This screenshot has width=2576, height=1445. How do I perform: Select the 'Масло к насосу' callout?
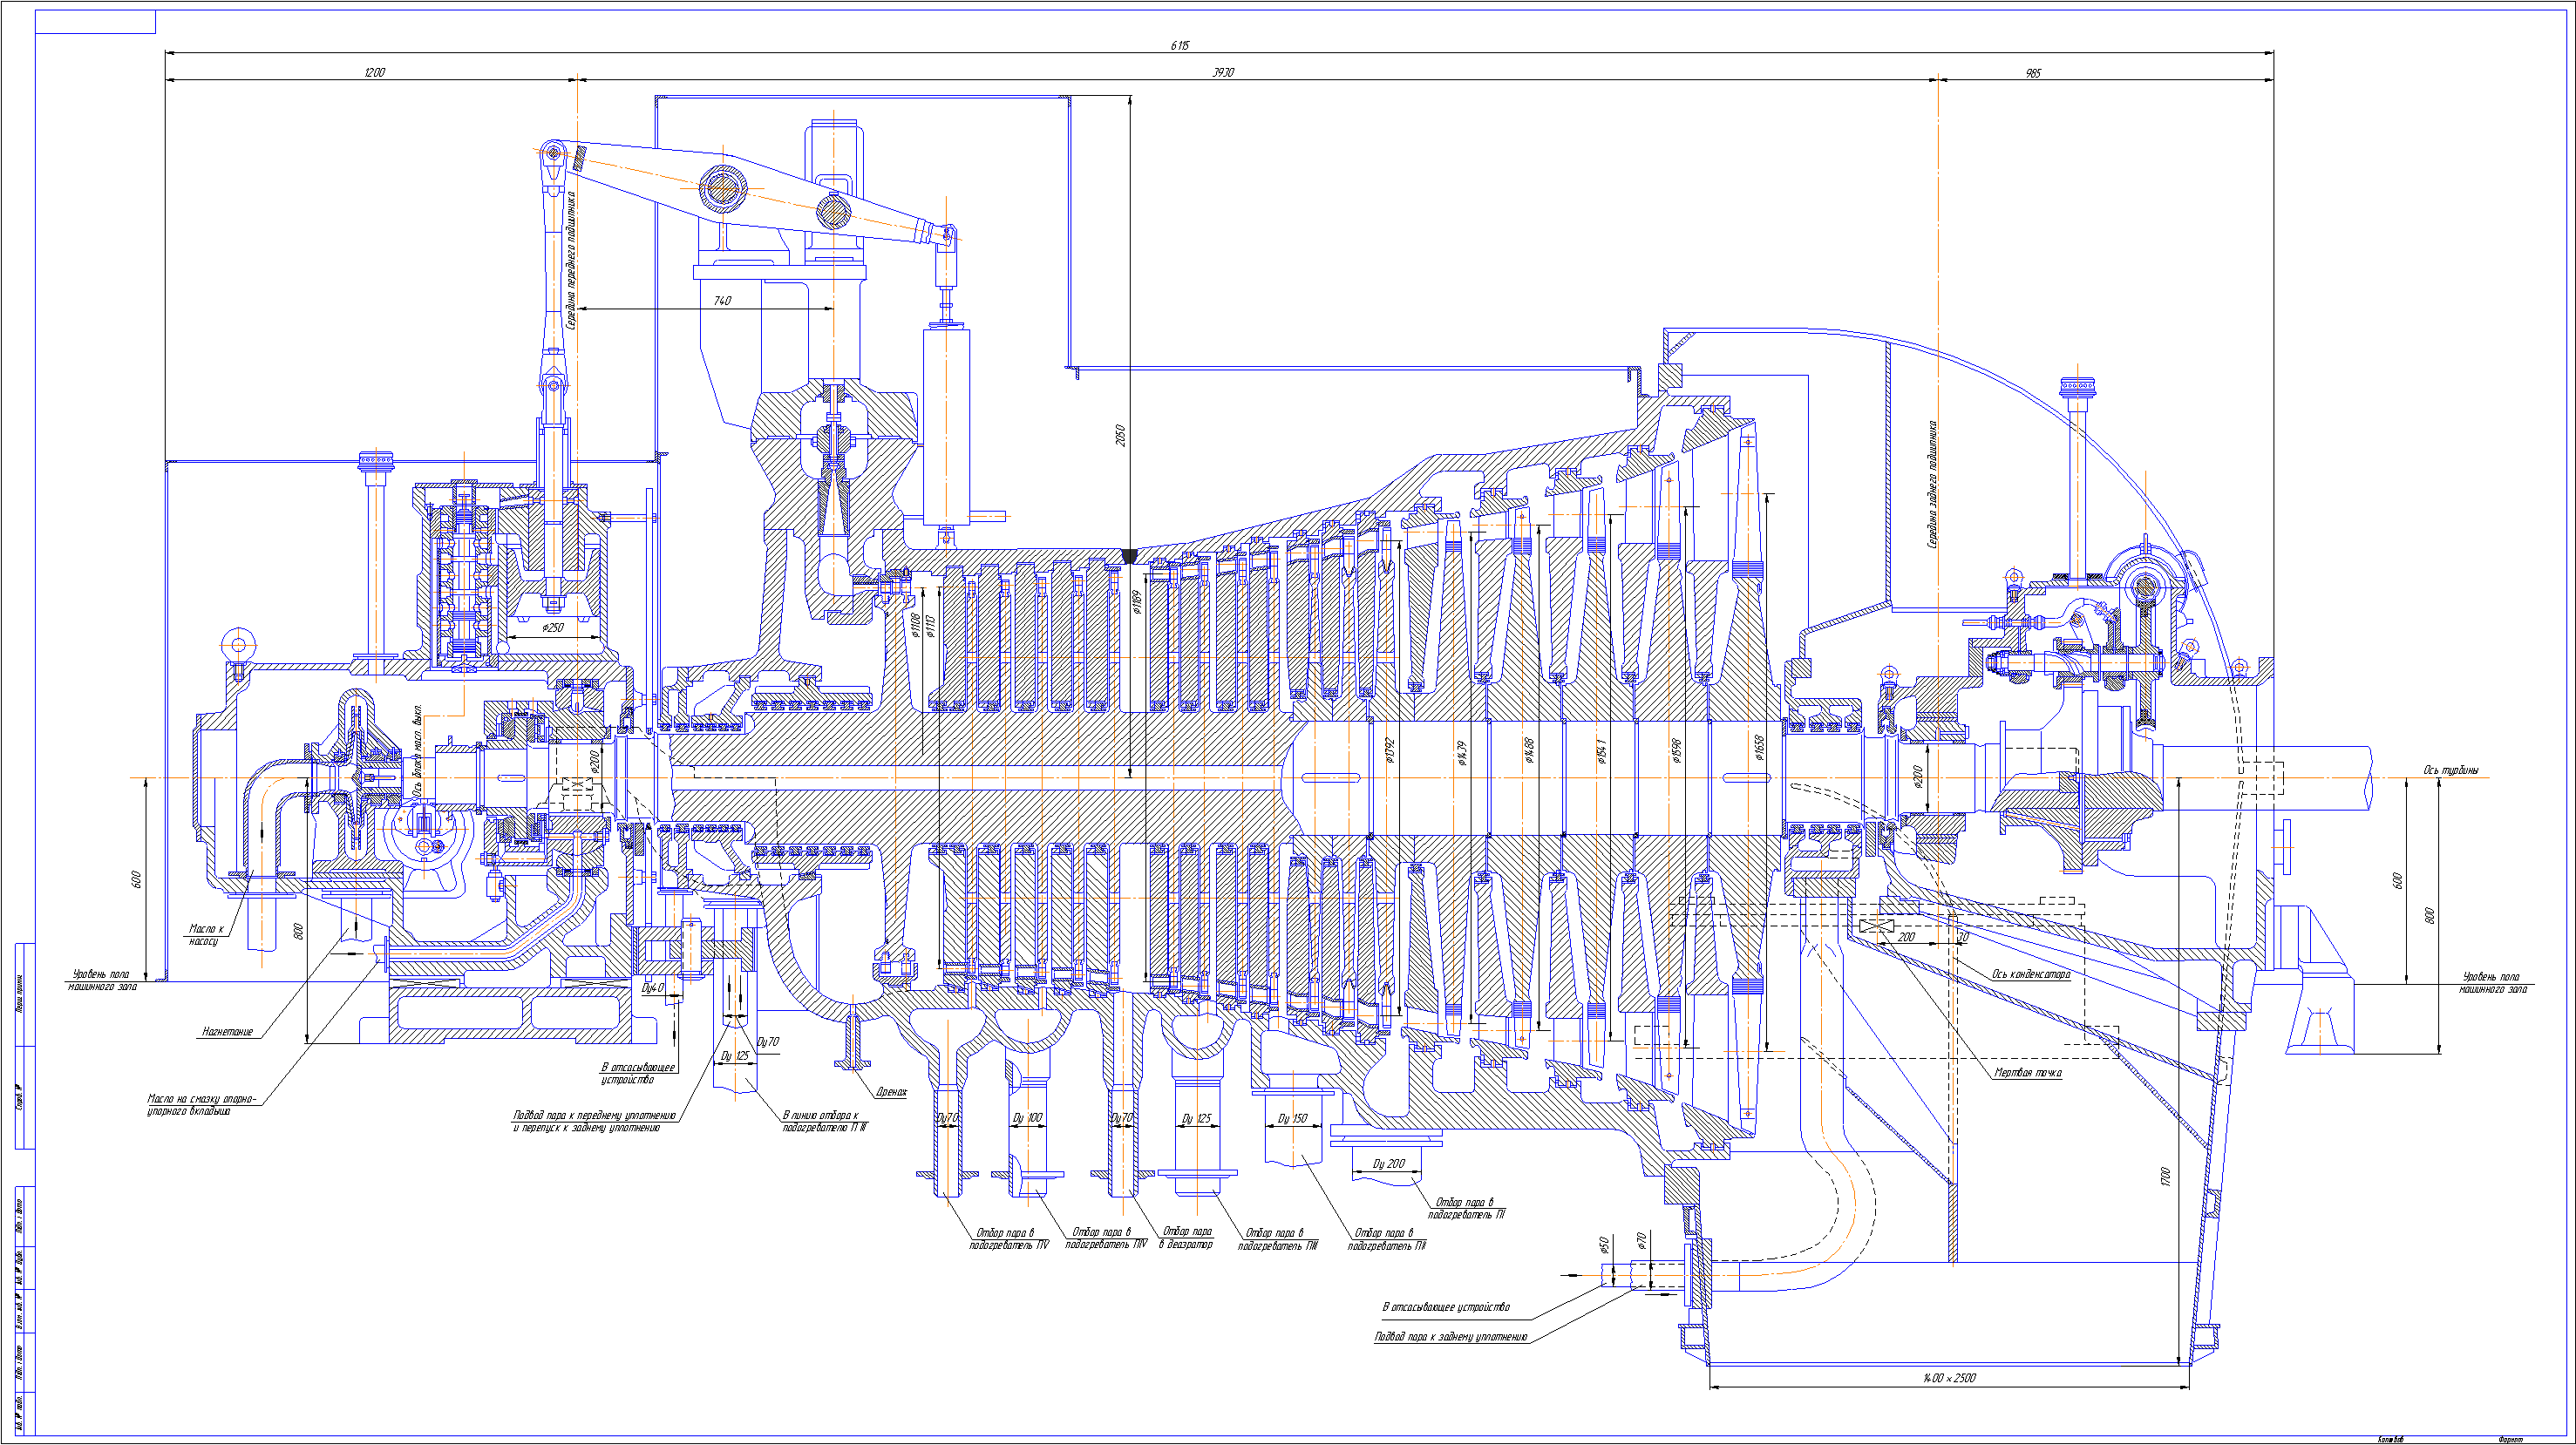206,935
